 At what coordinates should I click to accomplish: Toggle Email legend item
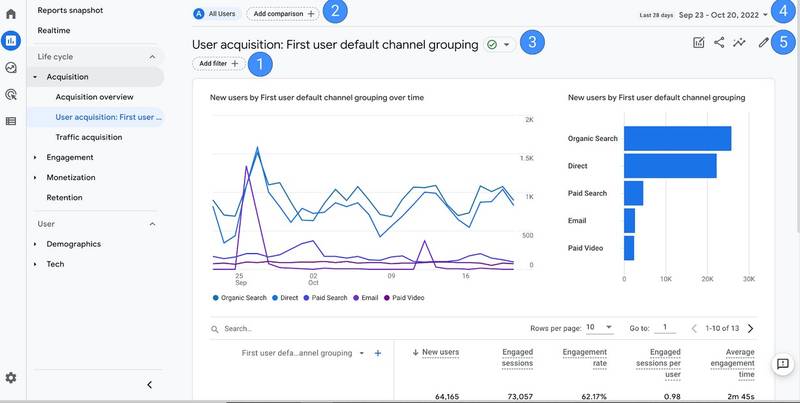(x=365, y=298)
